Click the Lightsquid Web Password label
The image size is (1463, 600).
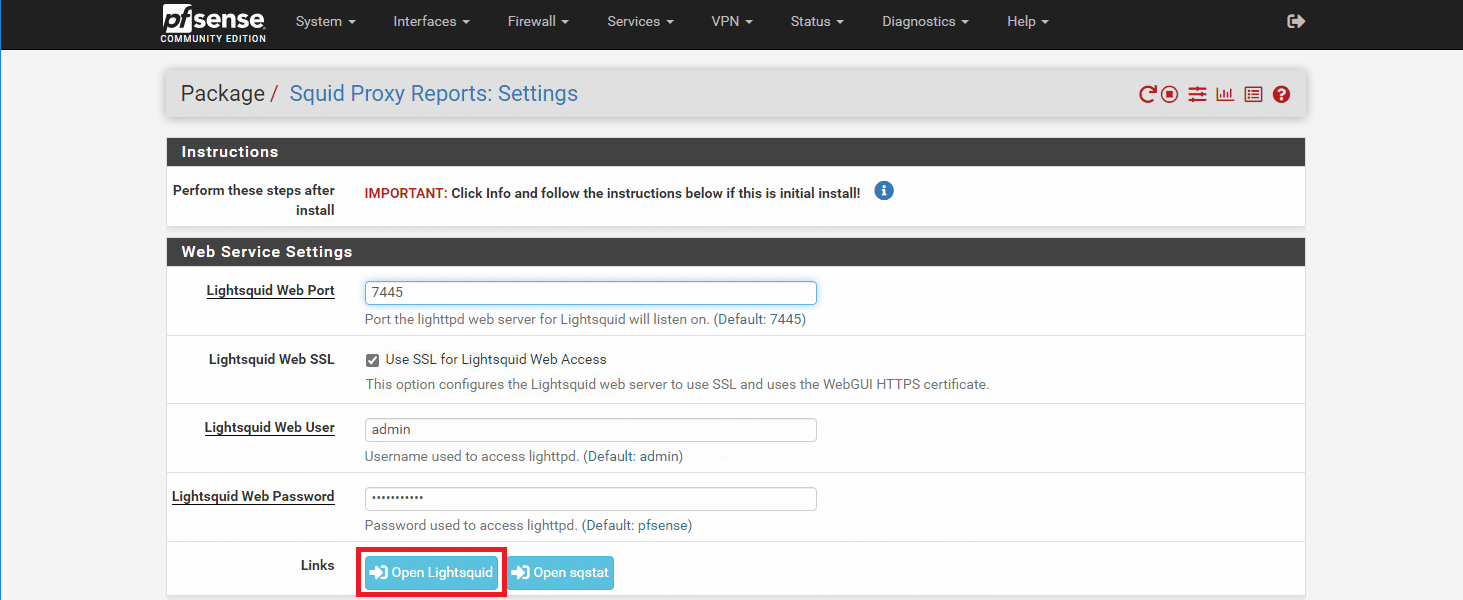point(253,496)
